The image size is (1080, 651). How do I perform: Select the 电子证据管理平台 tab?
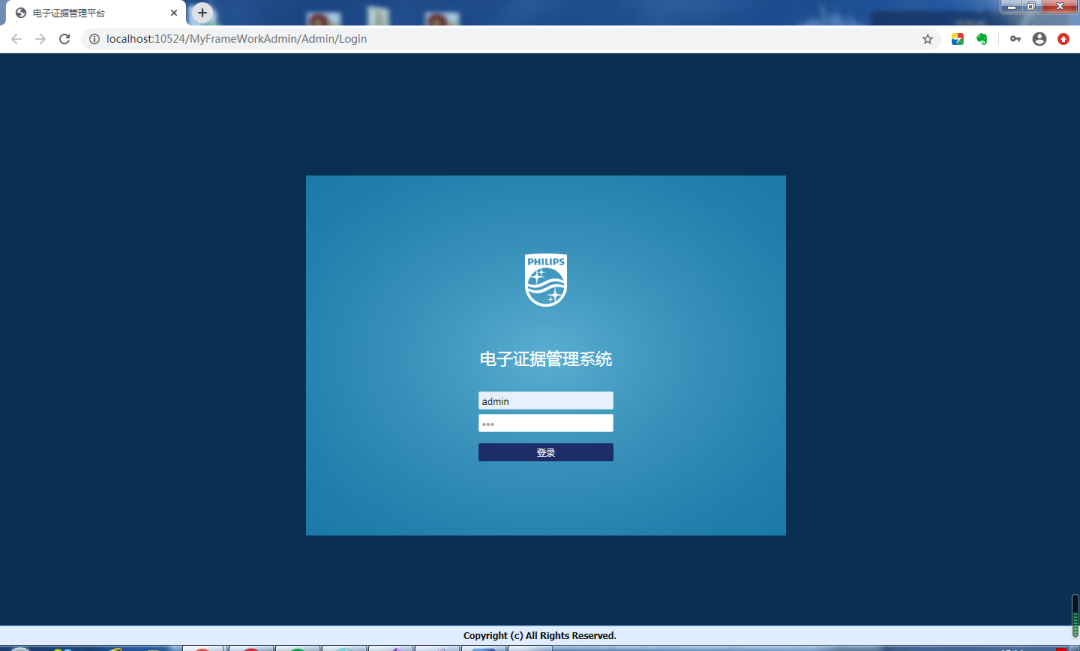[x=96, y=13]
